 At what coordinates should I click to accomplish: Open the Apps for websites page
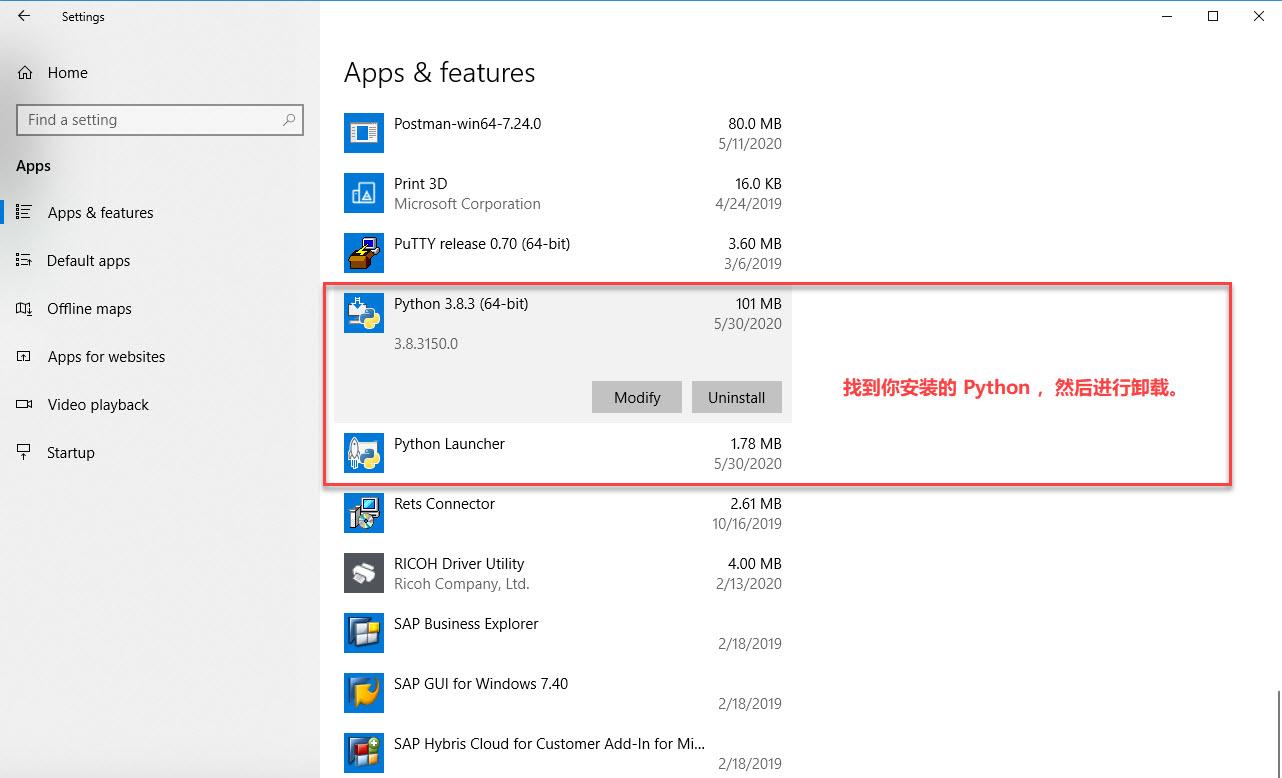pyautogui.click(x=160, y=356)
